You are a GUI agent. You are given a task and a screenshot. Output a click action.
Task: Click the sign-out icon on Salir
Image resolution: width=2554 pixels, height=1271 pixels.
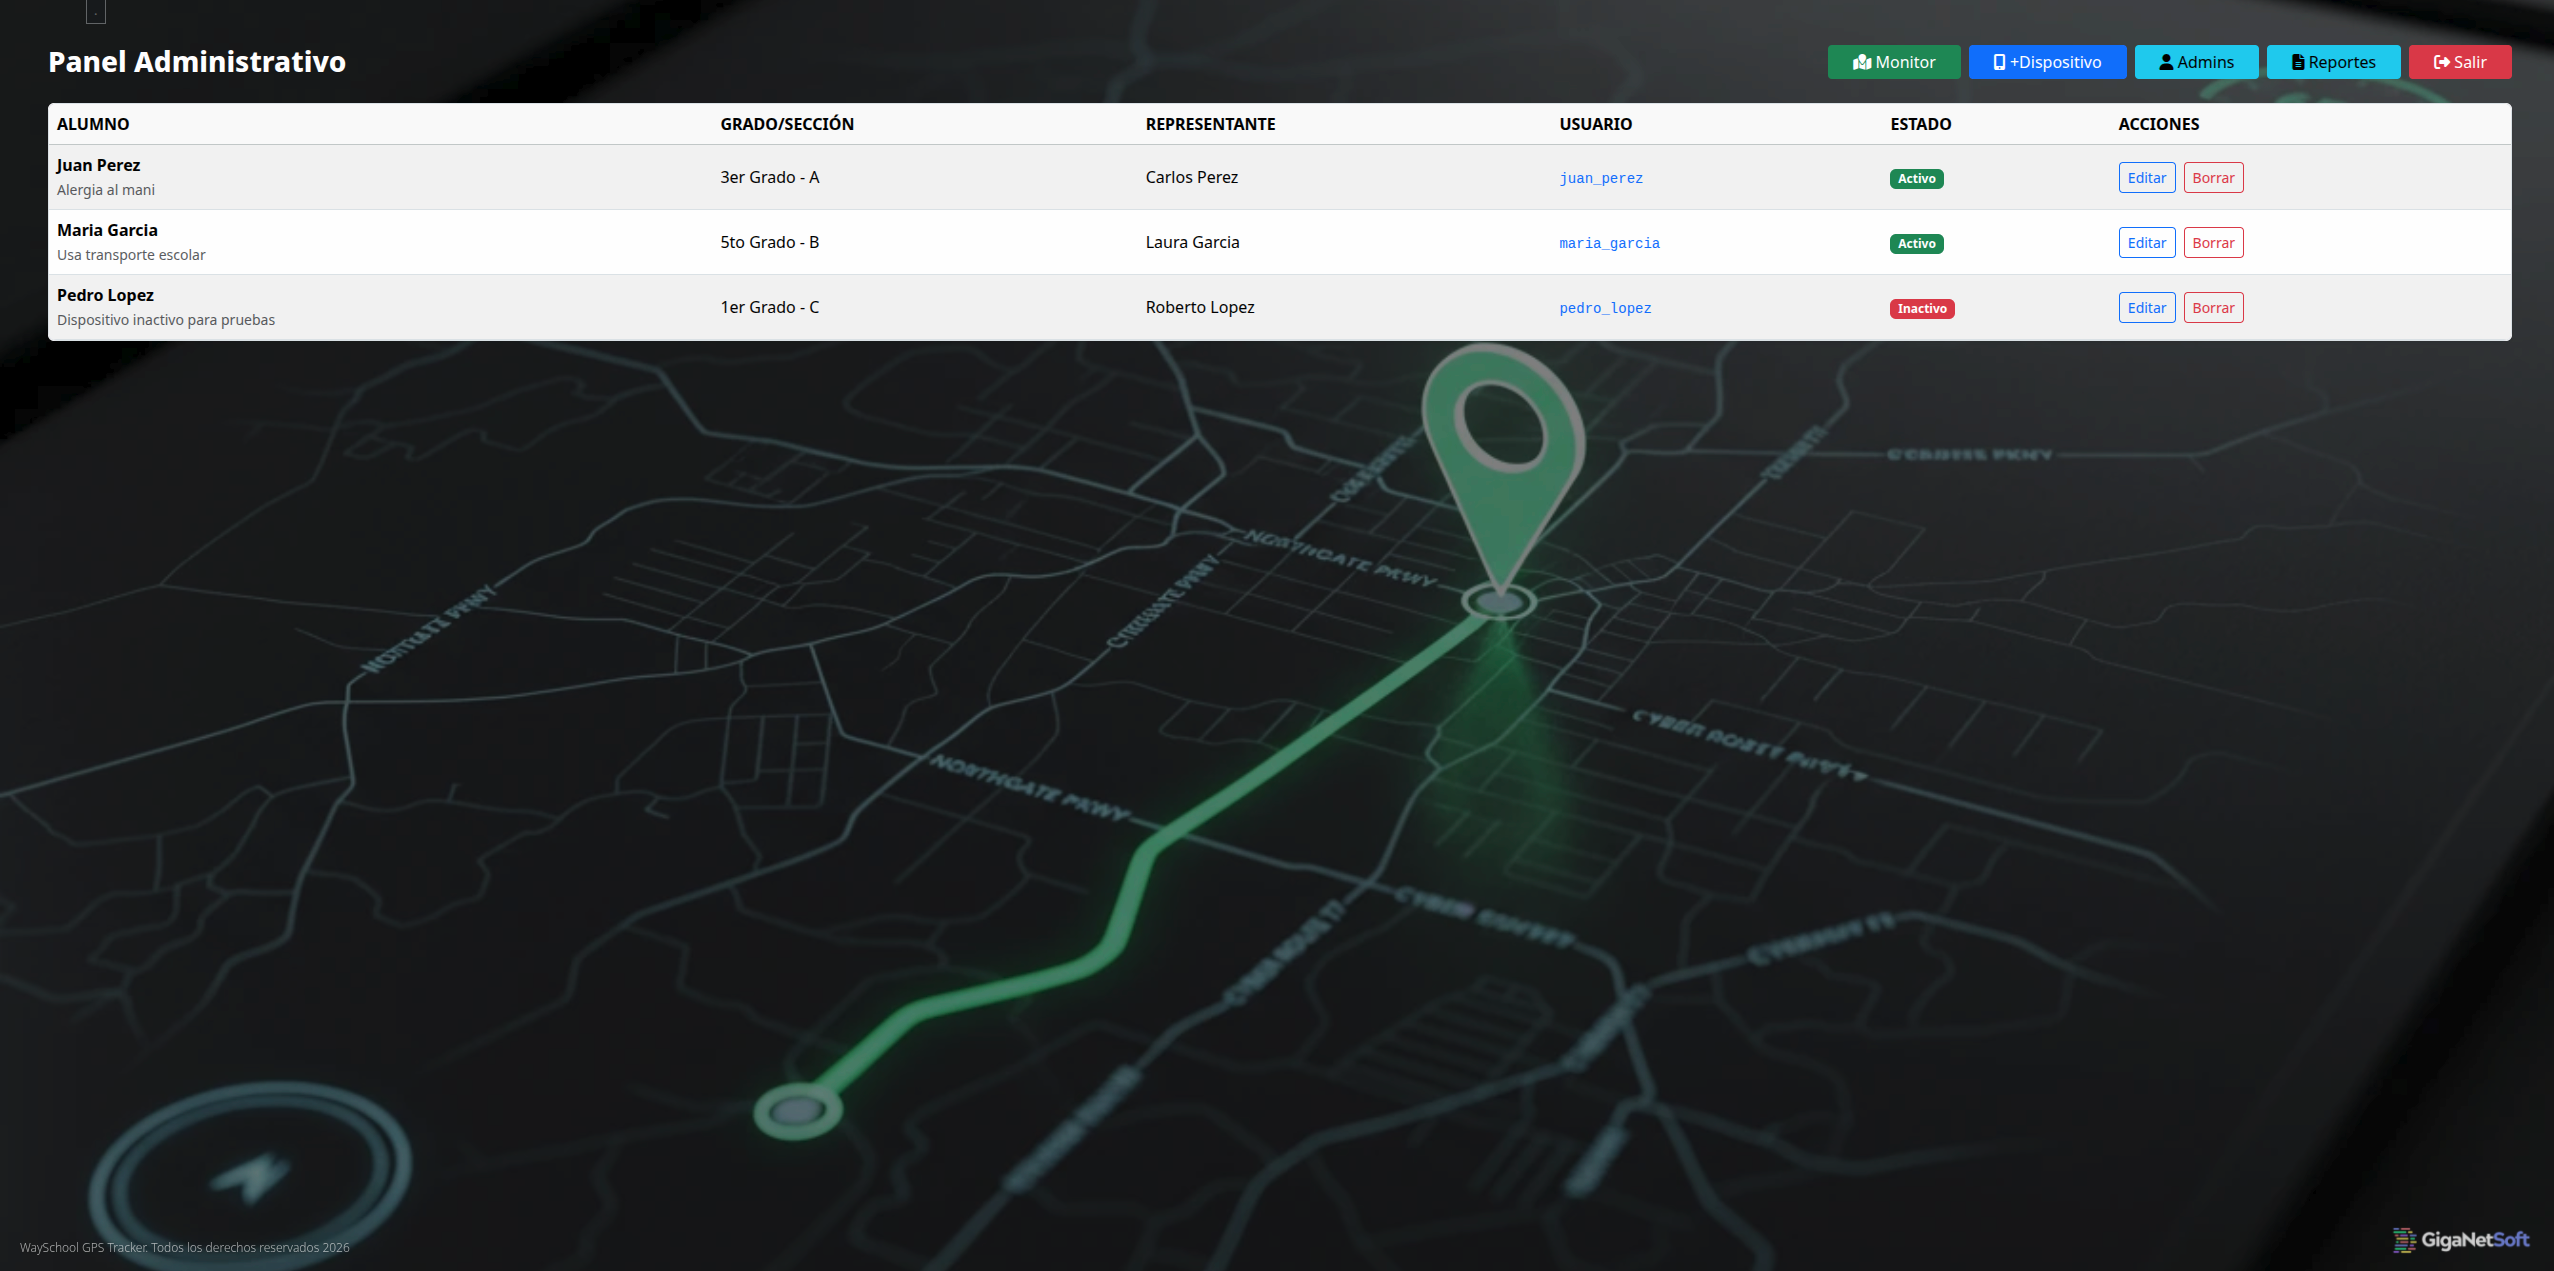2441,62
